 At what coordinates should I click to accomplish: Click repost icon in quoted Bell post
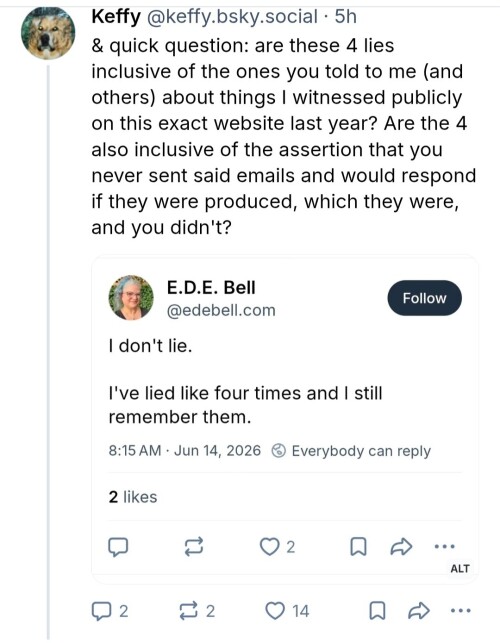pyautogui.click(x=194, y=547)
